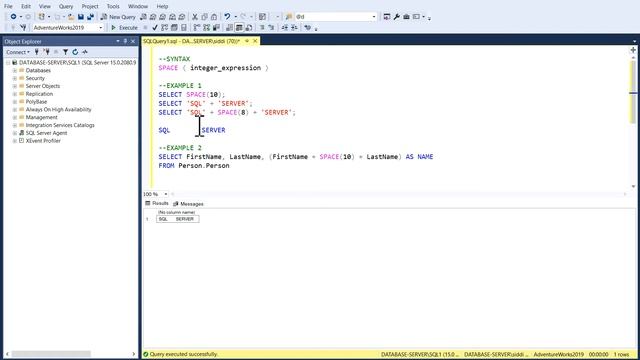Open the File menu
640x360 pixels.
8,6
